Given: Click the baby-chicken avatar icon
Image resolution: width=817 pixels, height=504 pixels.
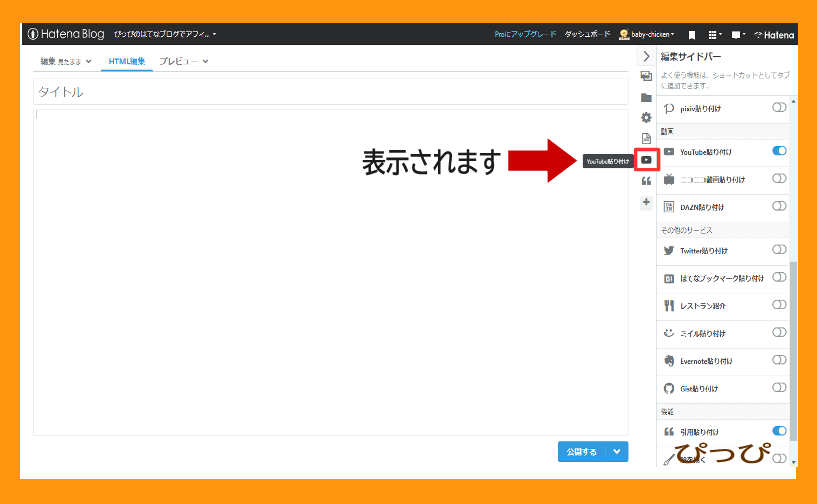Looking at the screenshot, I should pos(624,34).
